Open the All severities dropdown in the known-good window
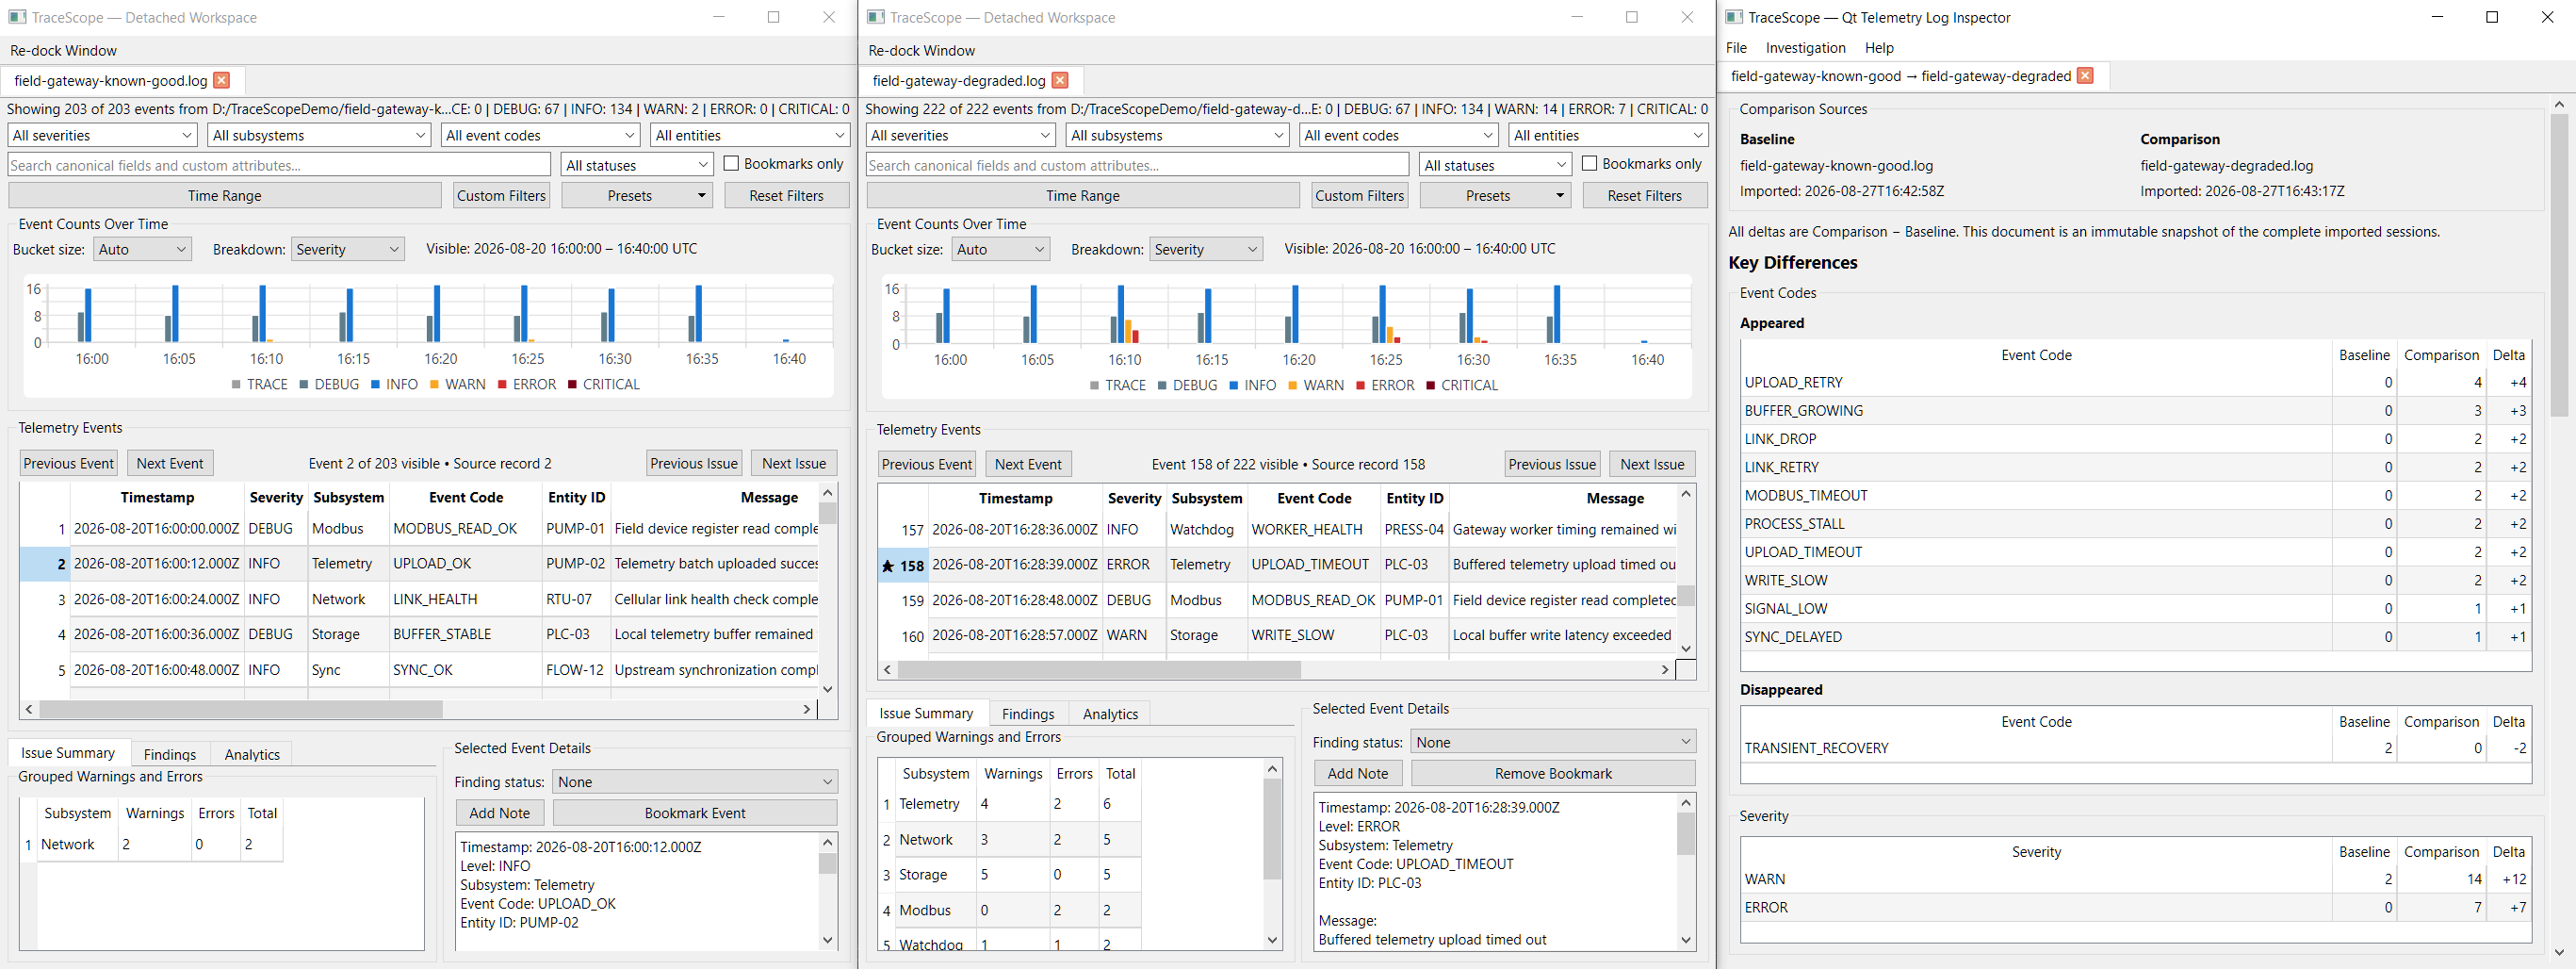 coord(102,135)
